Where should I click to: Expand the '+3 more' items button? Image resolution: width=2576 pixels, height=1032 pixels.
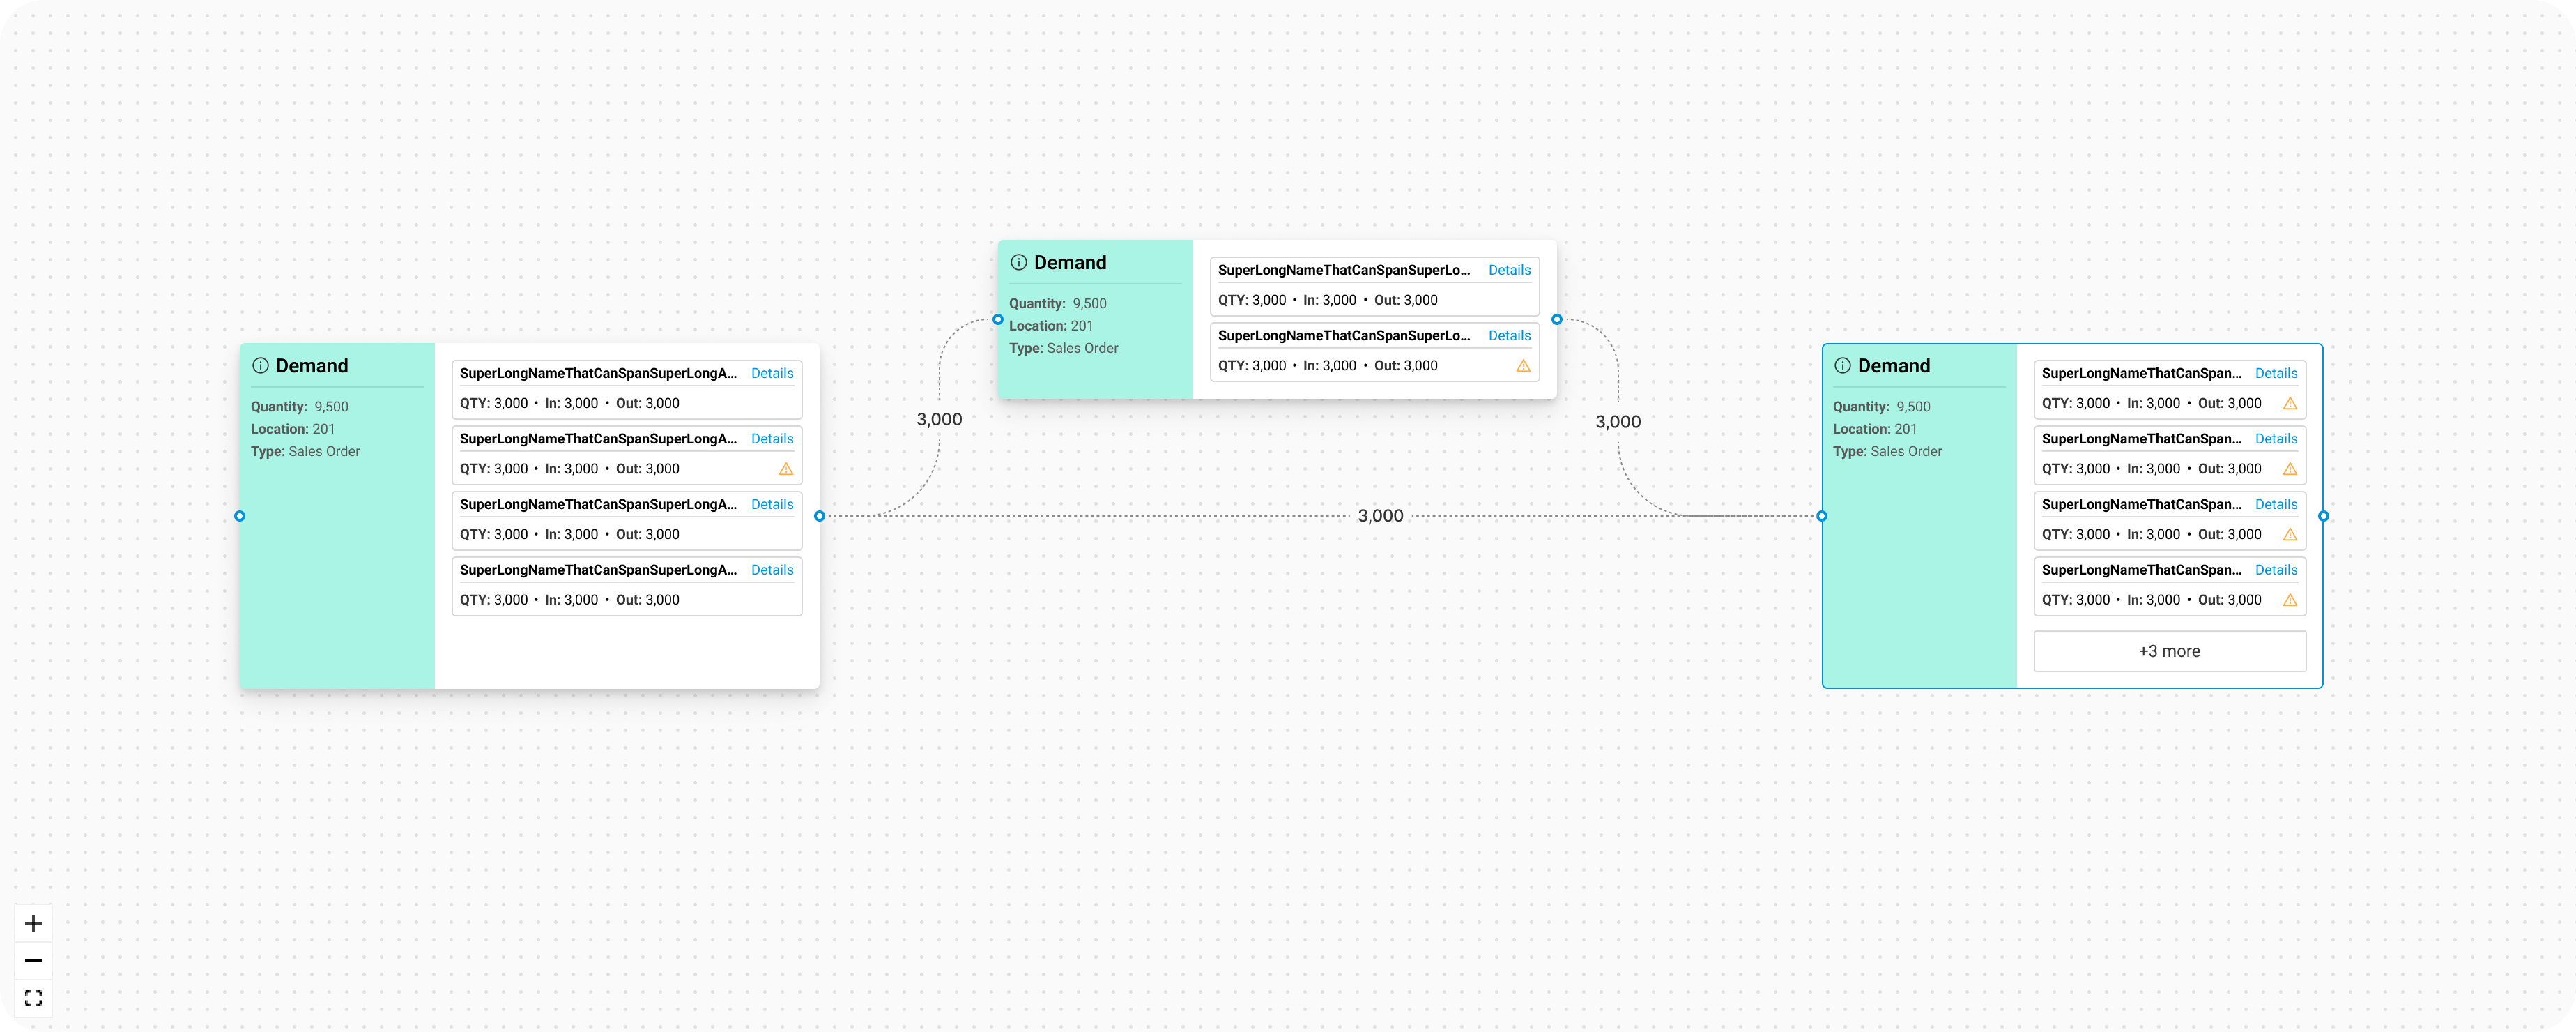(x=2169, y=651)
